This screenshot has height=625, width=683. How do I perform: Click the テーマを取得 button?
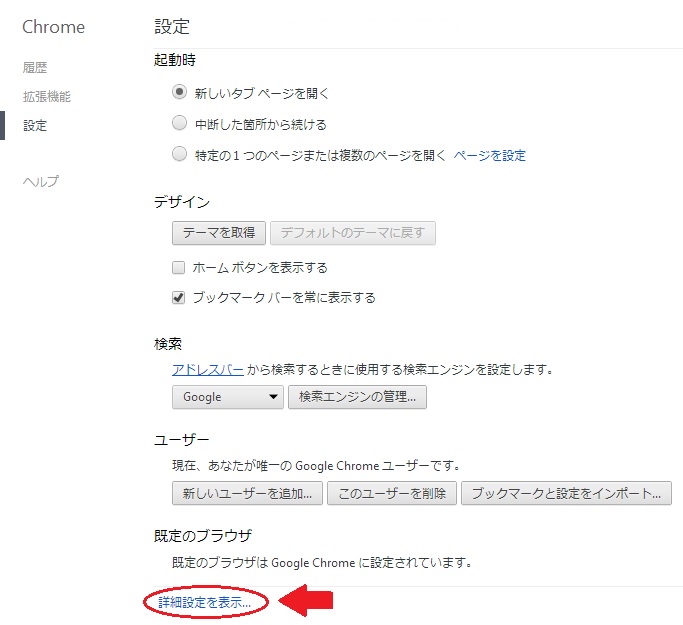[x=219, y=233]
